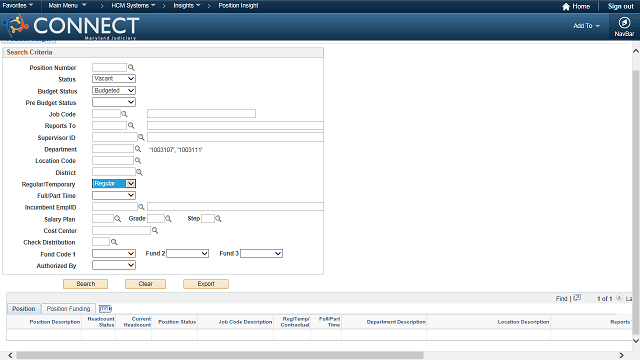Image resolution: width=640 pixels, height=360 pixels.
Task: Click the Export button
Action: [x=206, y=284]
